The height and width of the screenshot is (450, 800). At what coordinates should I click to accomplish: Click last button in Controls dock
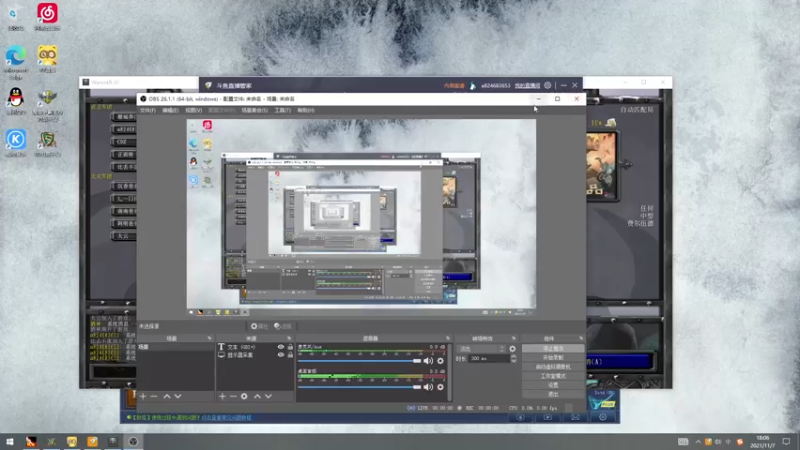[553, 394]
